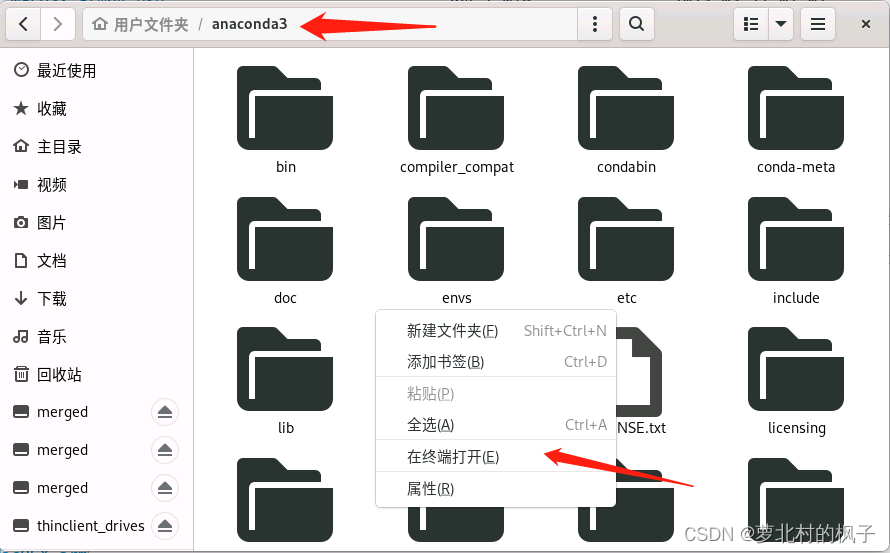Viewport: 890px width, 553px height.
Task: Eject the first merged drive
Action: point(165,412)
